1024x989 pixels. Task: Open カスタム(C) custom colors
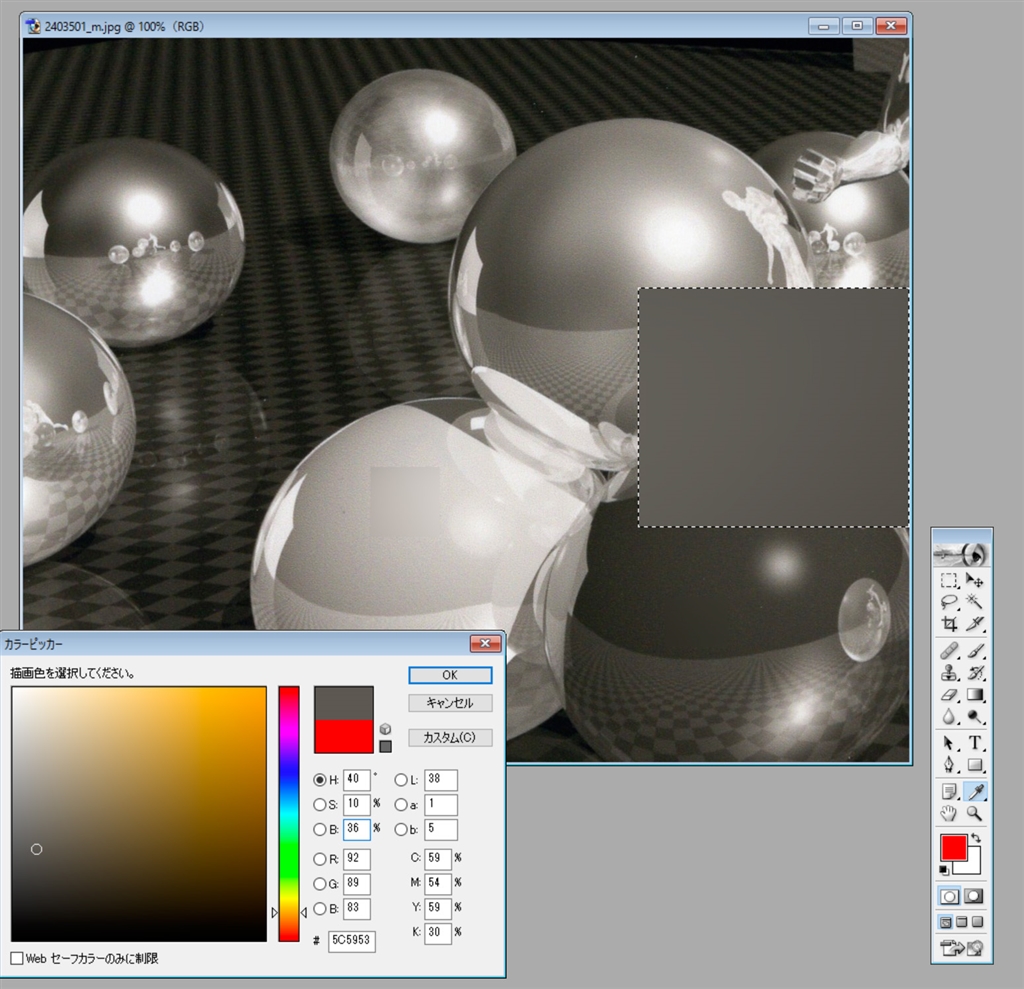tap(450, 738)
